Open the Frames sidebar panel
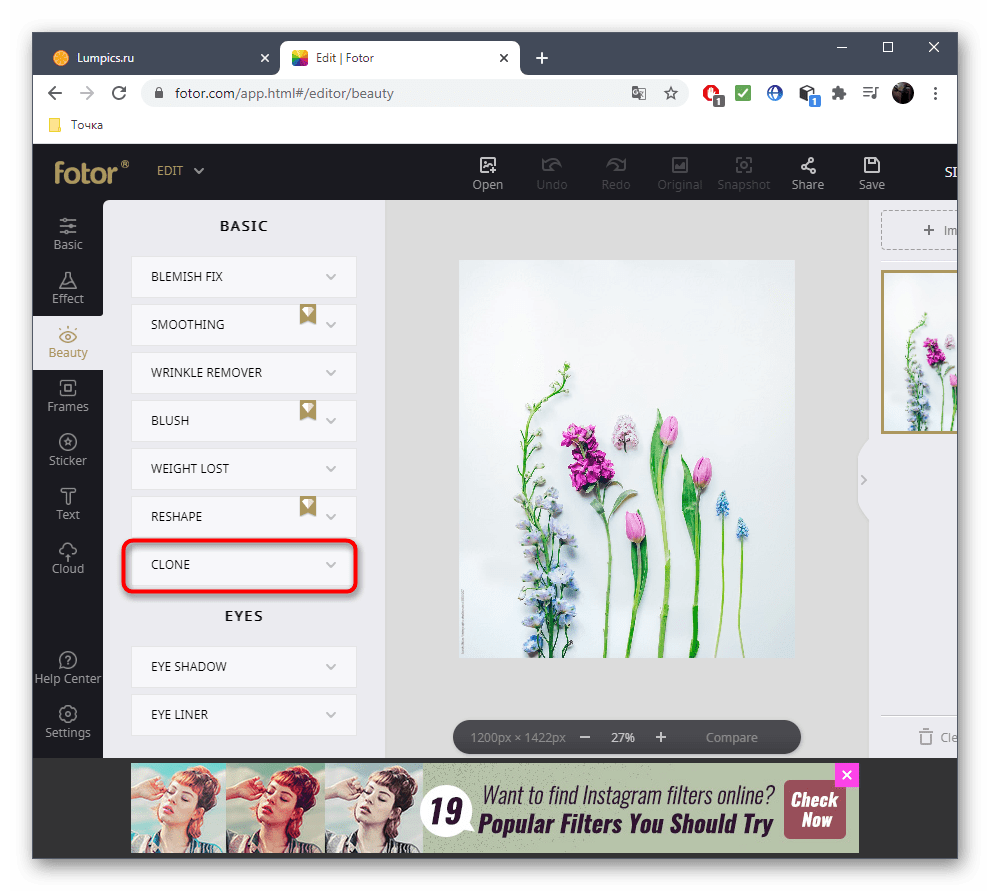 68,395
